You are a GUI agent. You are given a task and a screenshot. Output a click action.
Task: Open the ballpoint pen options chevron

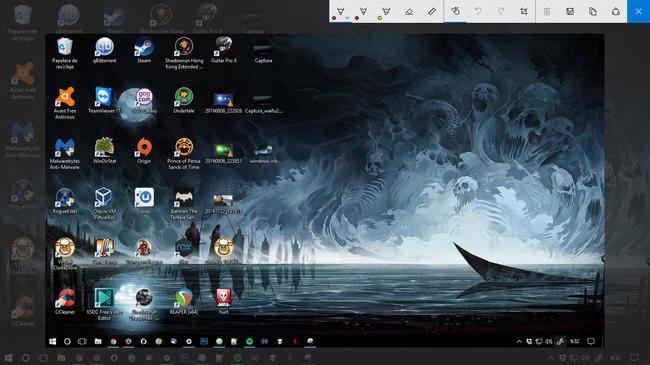coord(347,18)
